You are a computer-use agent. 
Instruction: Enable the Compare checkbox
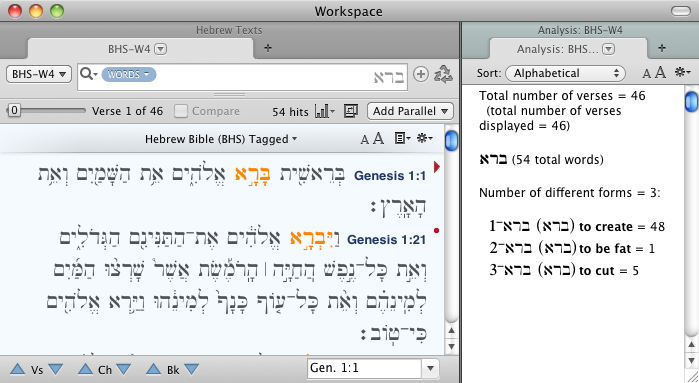[181, 111]
